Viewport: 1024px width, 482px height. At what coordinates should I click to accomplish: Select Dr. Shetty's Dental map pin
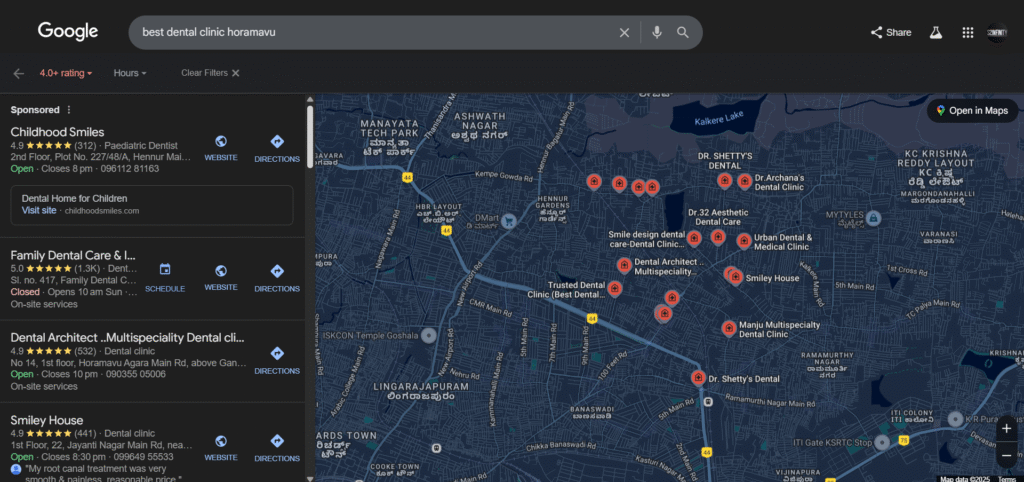click(x=698, y=378)
